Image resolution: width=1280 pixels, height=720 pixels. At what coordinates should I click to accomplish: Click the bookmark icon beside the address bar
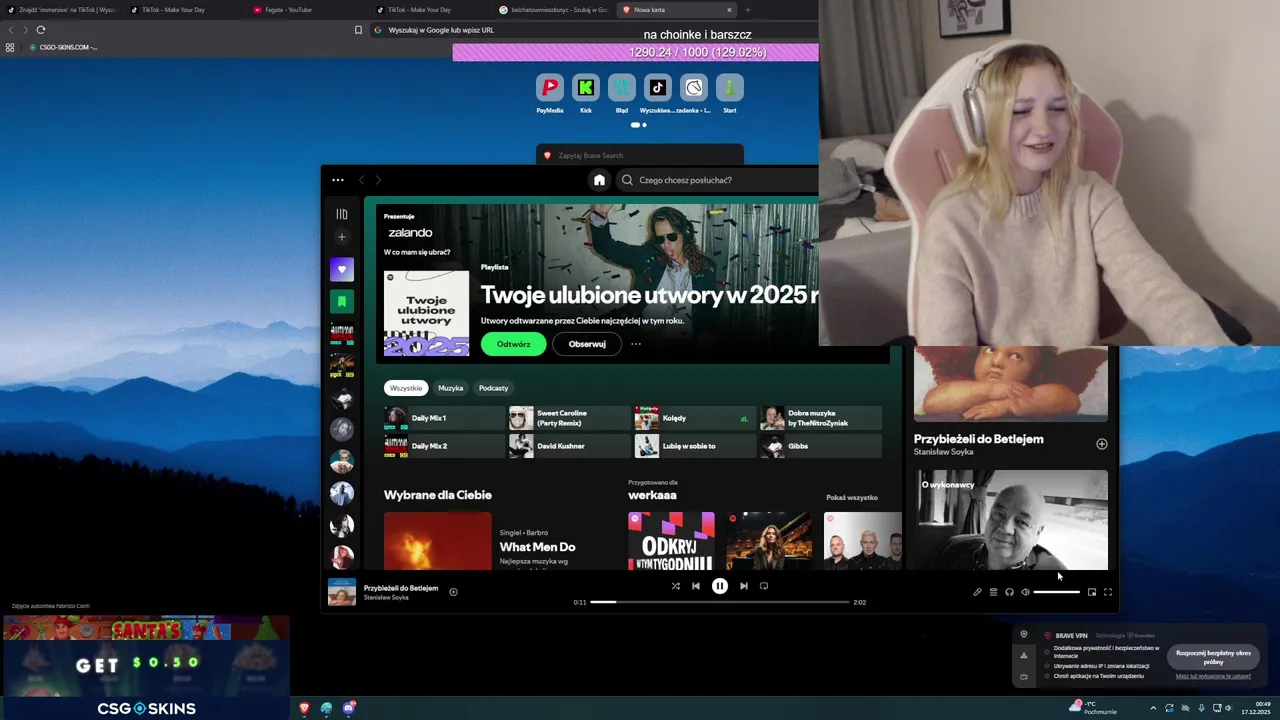(358, 30)
